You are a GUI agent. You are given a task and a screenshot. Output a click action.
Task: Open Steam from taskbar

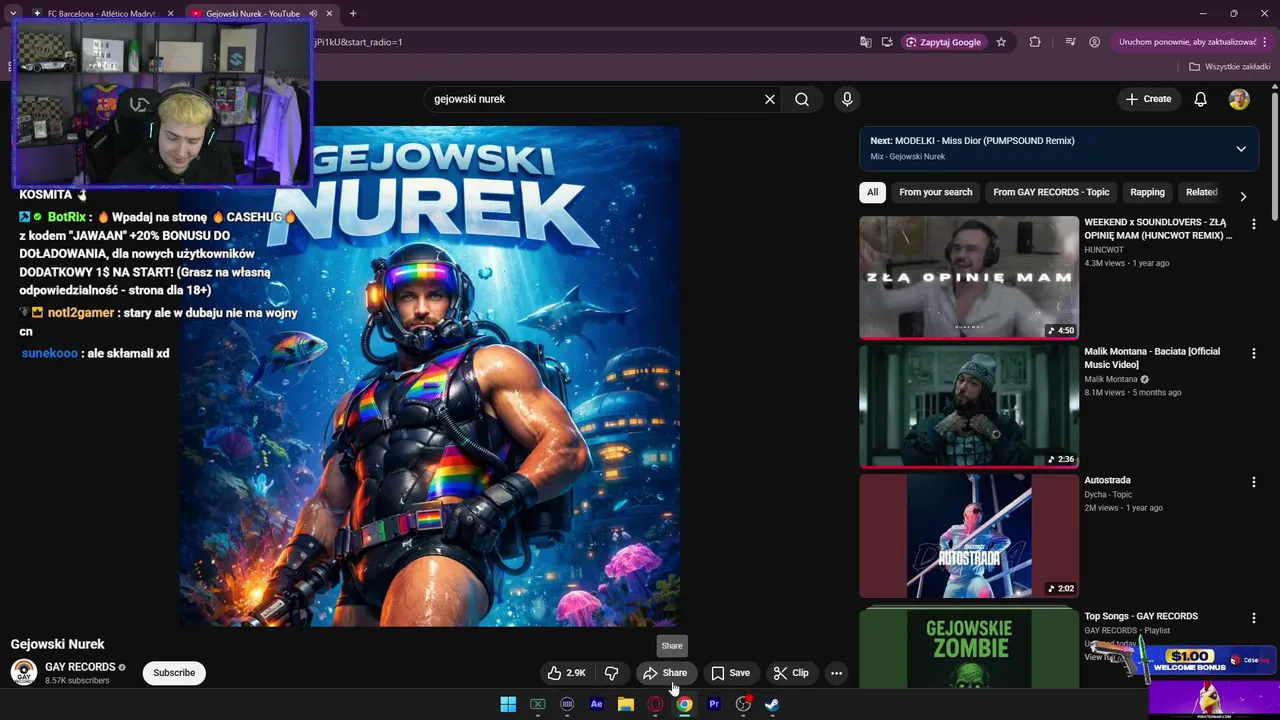coord(772,704)
